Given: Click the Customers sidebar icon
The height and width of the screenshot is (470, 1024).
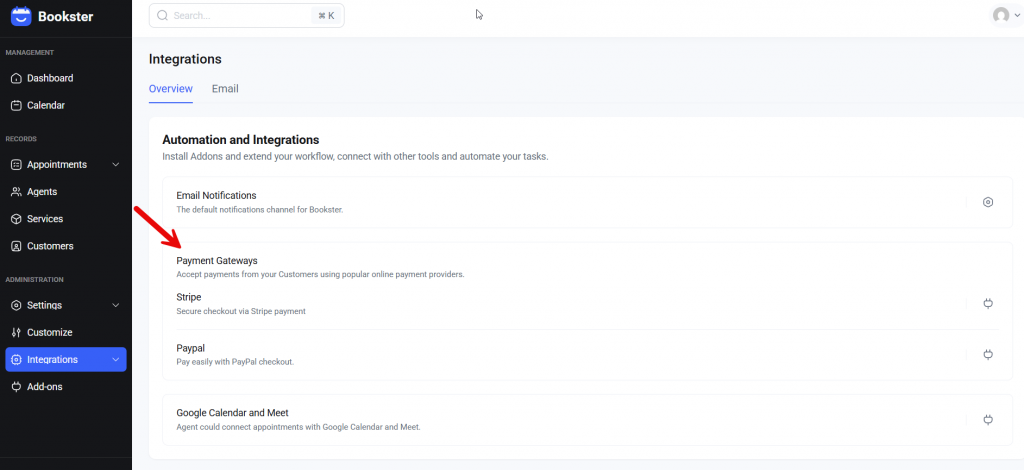Looking at the screenshot, I should point(16,246).
